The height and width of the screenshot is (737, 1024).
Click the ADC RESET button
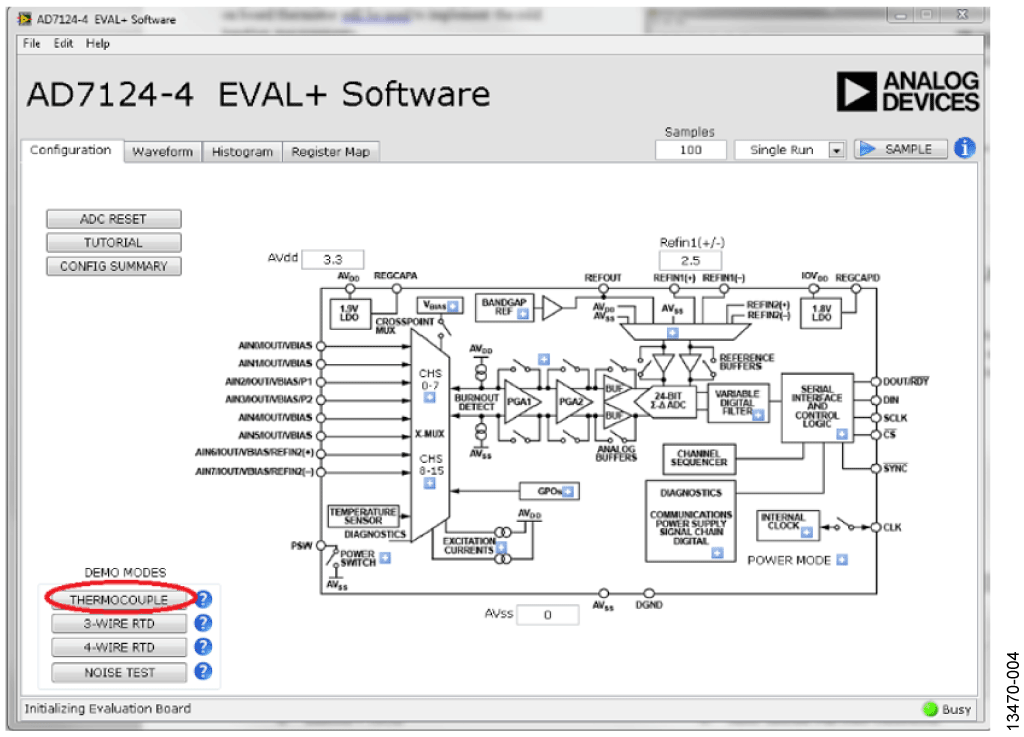coord(114,219)
